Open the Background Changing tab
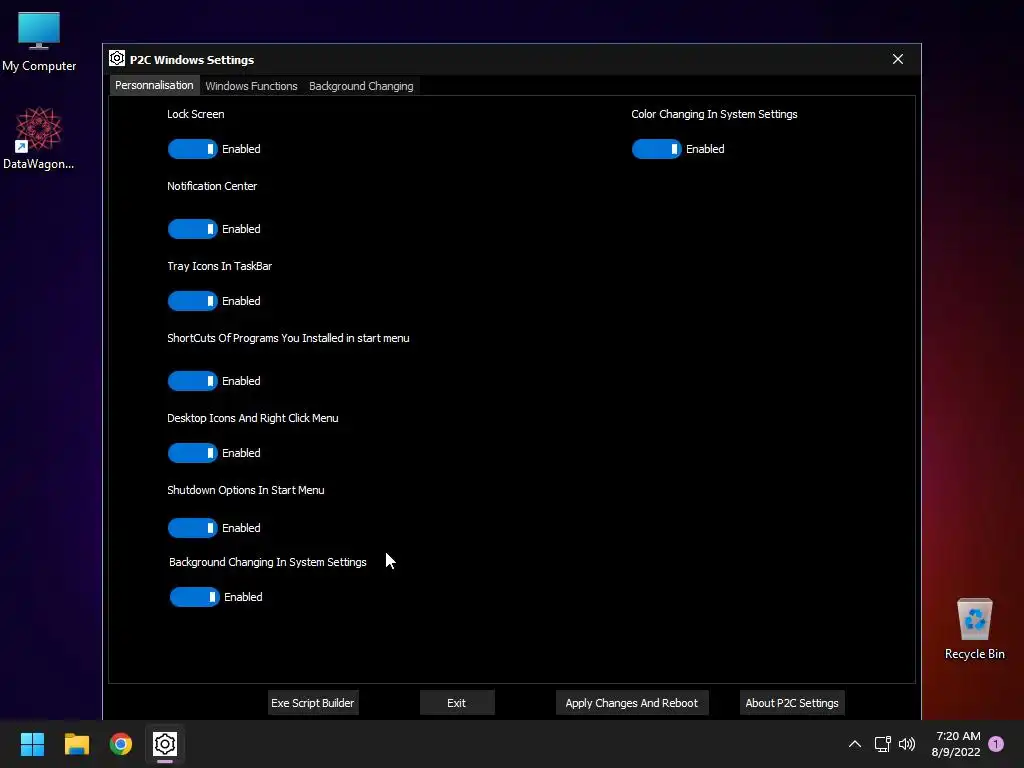The image size is (1024, 768). coord(361,86)
